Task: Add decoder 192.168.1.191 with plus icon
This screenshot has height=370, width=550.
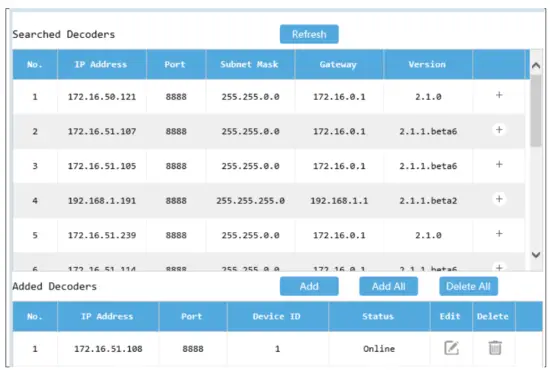Action: pyautogui.click(x=499, y=199)
